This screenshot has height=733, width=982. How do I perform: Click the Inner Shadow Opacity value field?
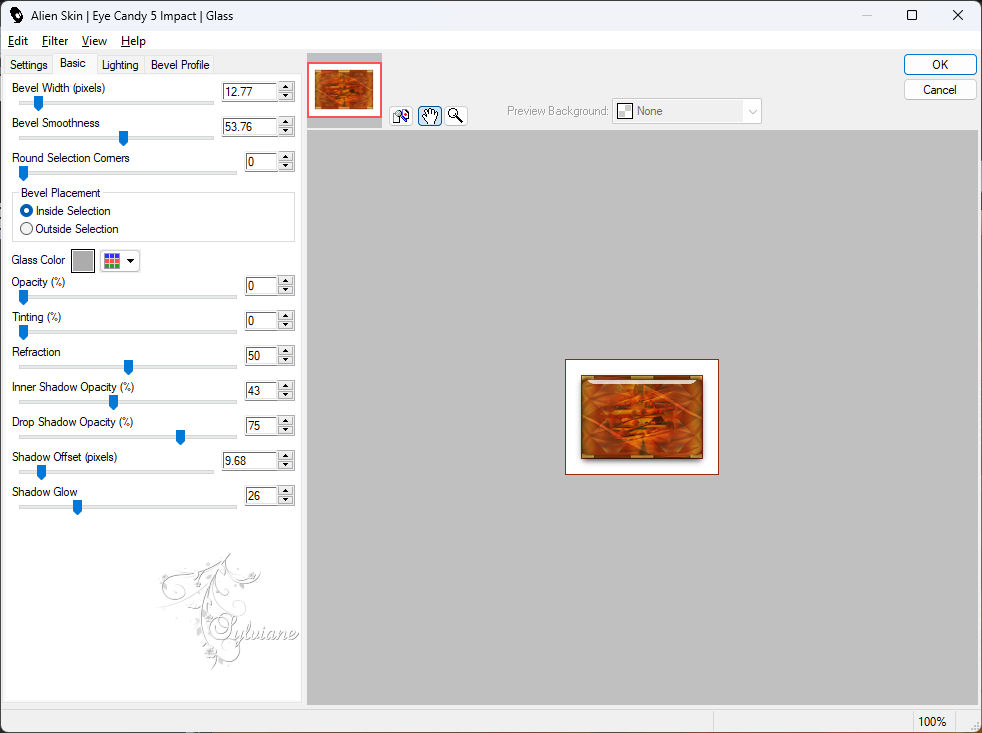click(261, 391)
